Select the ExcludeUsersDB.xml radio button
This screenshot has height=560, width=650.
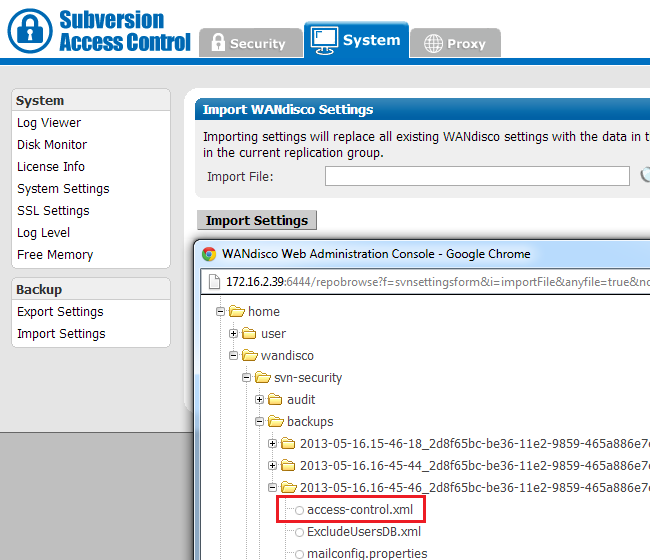[x=299, y=532]
